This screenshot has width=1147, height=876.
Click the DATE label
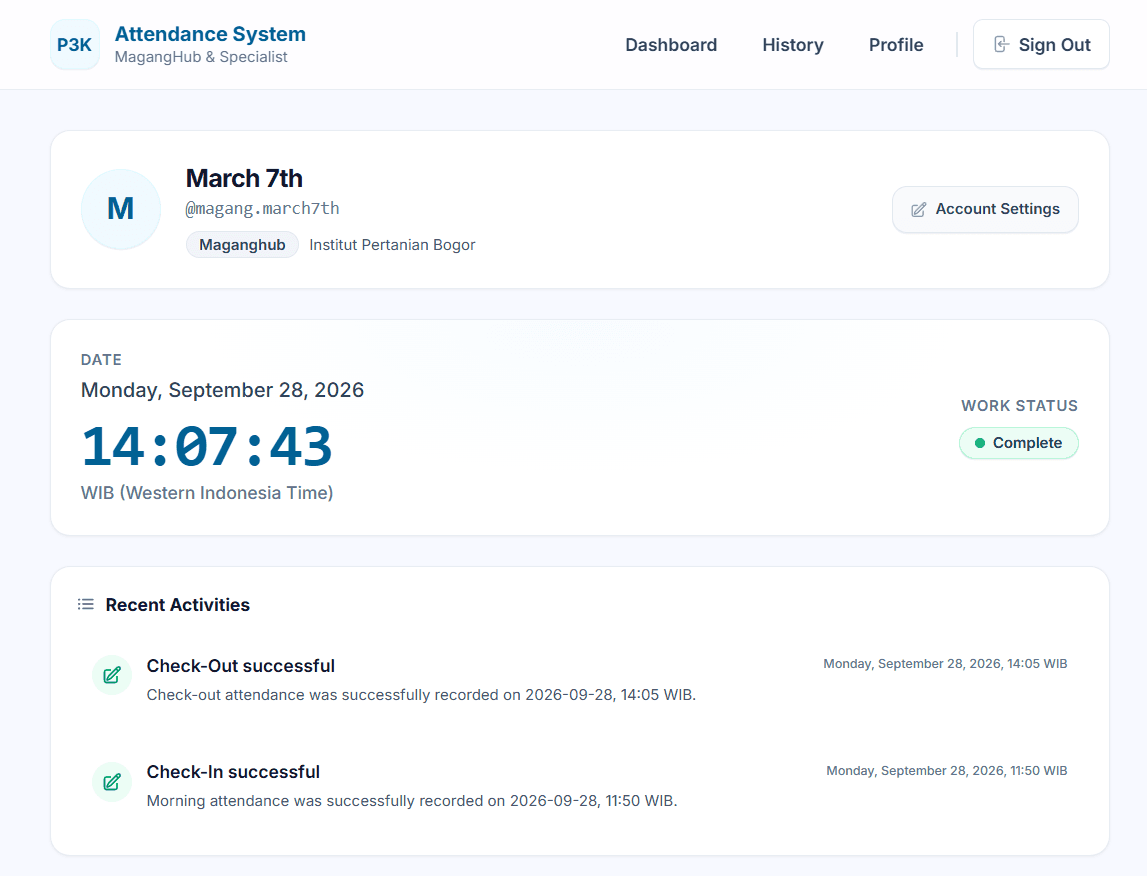101,360
